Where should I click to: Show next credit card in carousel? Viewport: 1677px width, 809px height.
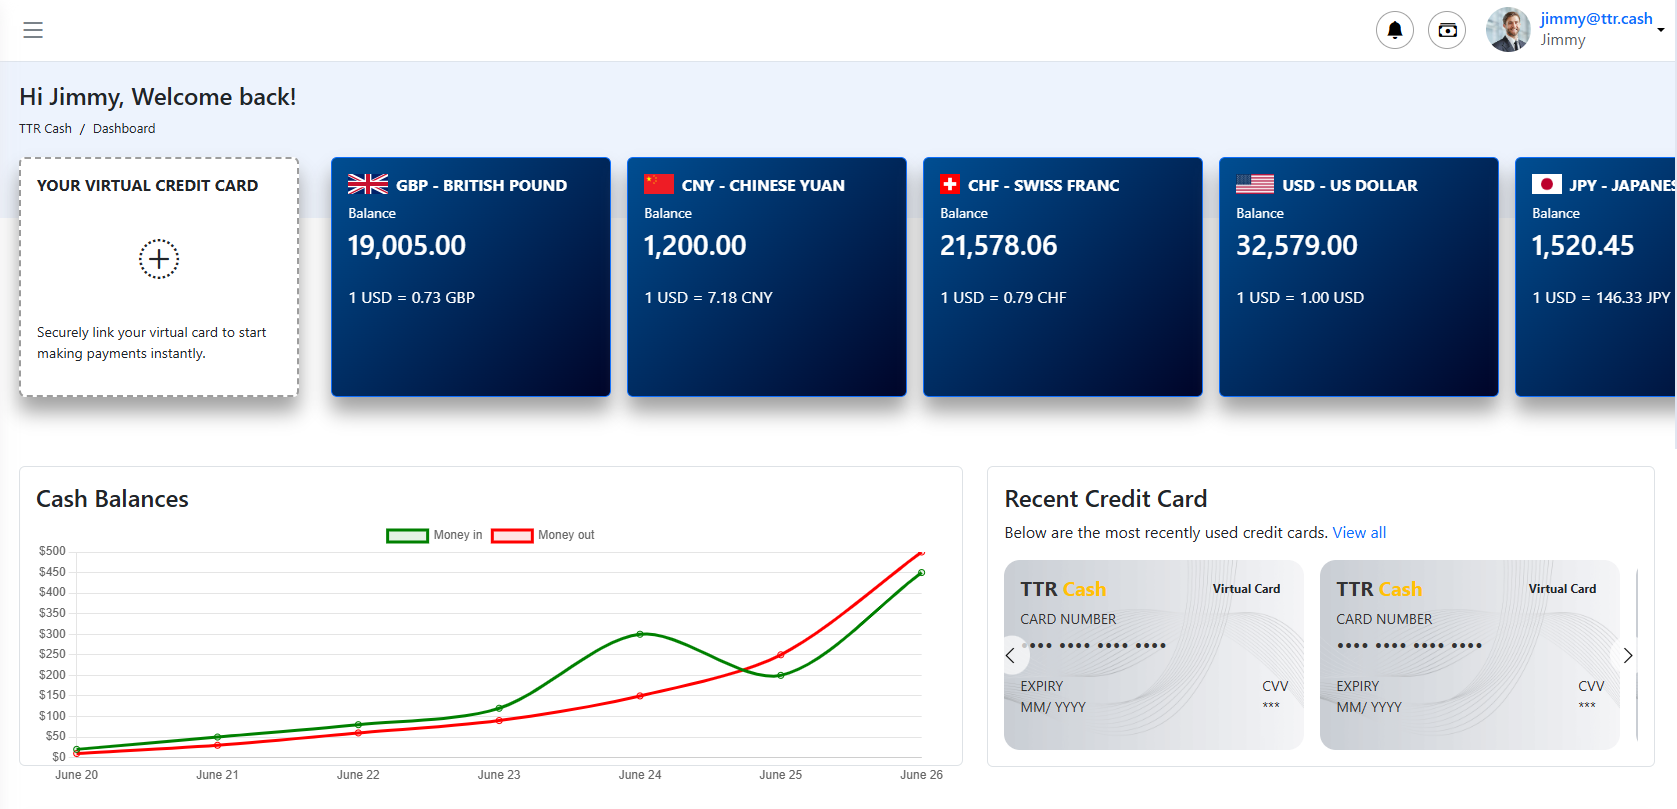(1628, 655)
